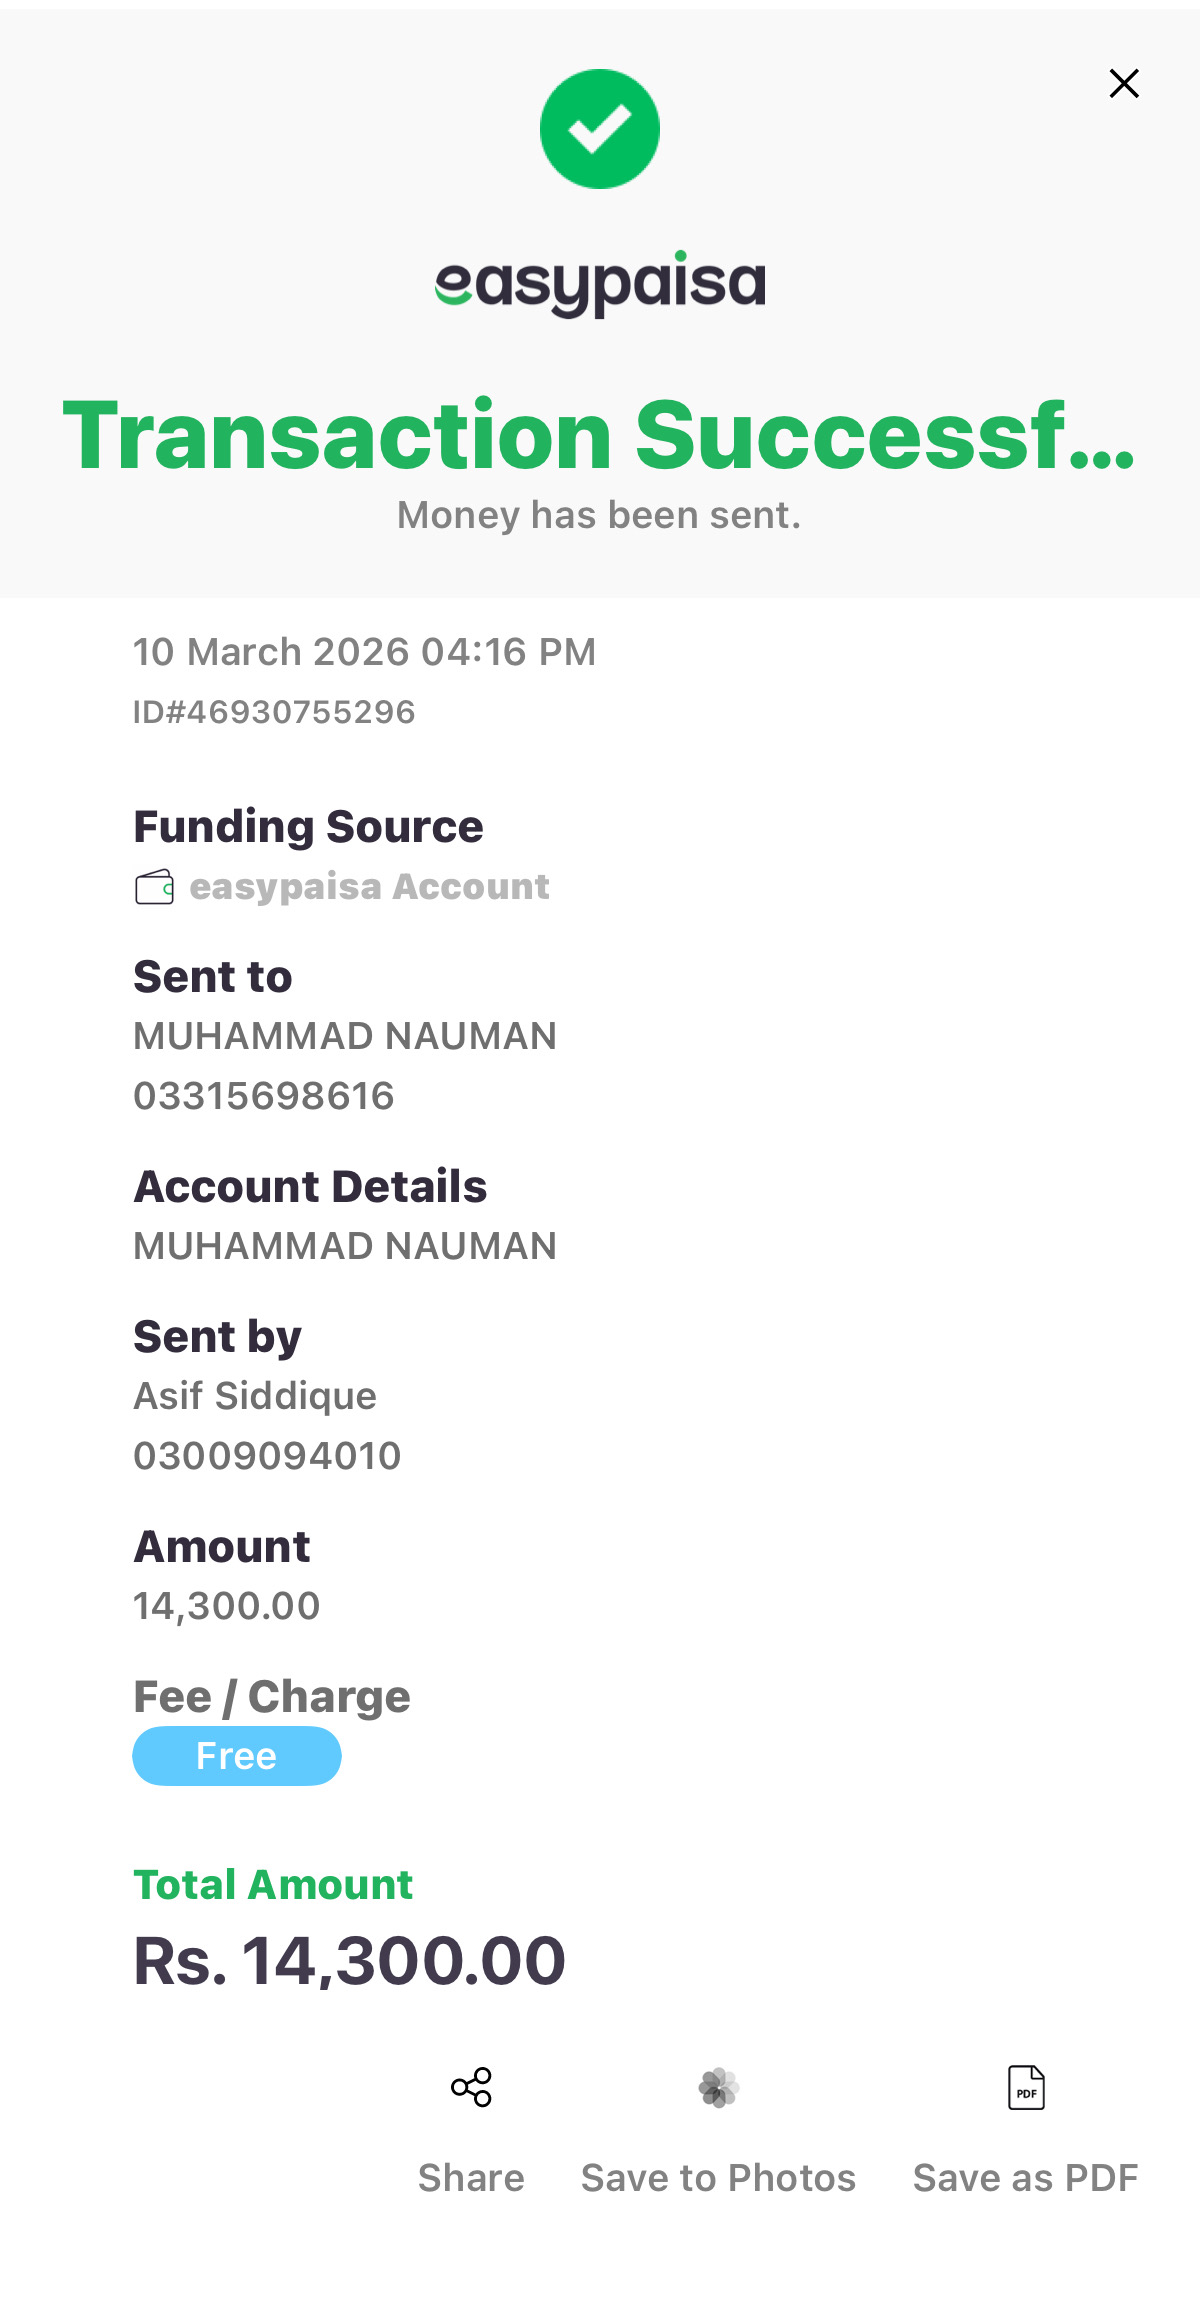Click the wallet icon under Funding Source
This screenshot has height=2320, width=1200.
pos(154,887)
